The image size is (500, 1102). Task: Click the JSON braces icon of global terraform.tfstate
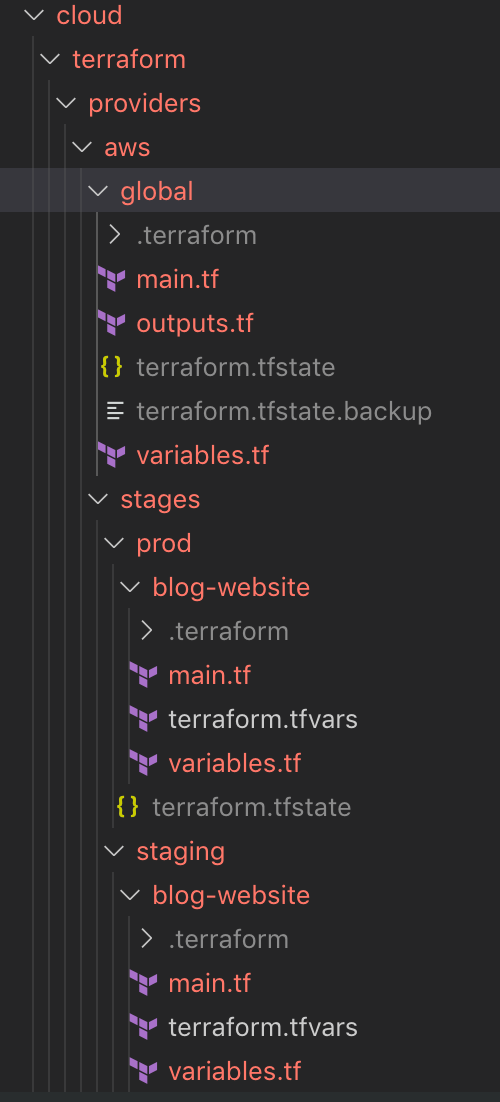(x=111, y=367)
